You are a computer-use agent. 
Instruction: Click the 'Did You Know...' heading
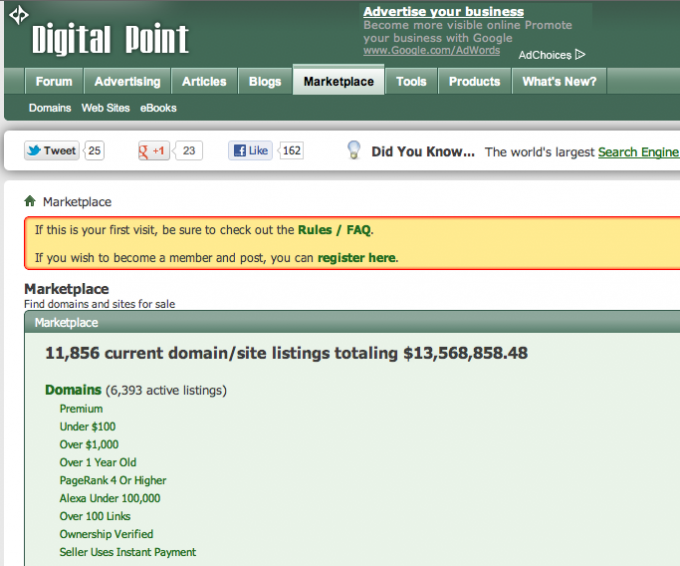pyautogui.click(x=423, y=152)
